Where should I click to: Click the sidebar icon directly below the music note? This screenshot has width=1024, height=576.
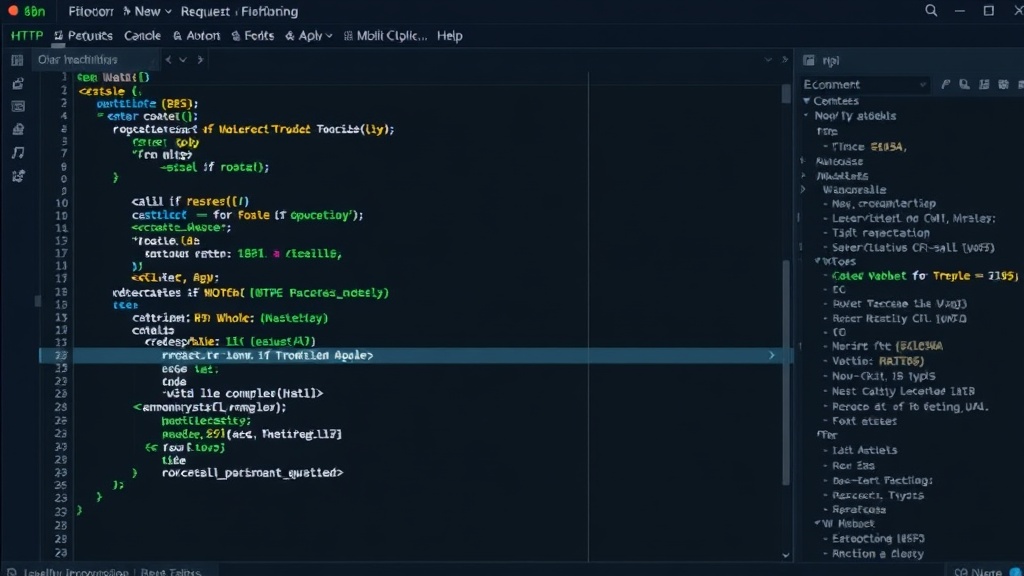[x=18, y=176]
